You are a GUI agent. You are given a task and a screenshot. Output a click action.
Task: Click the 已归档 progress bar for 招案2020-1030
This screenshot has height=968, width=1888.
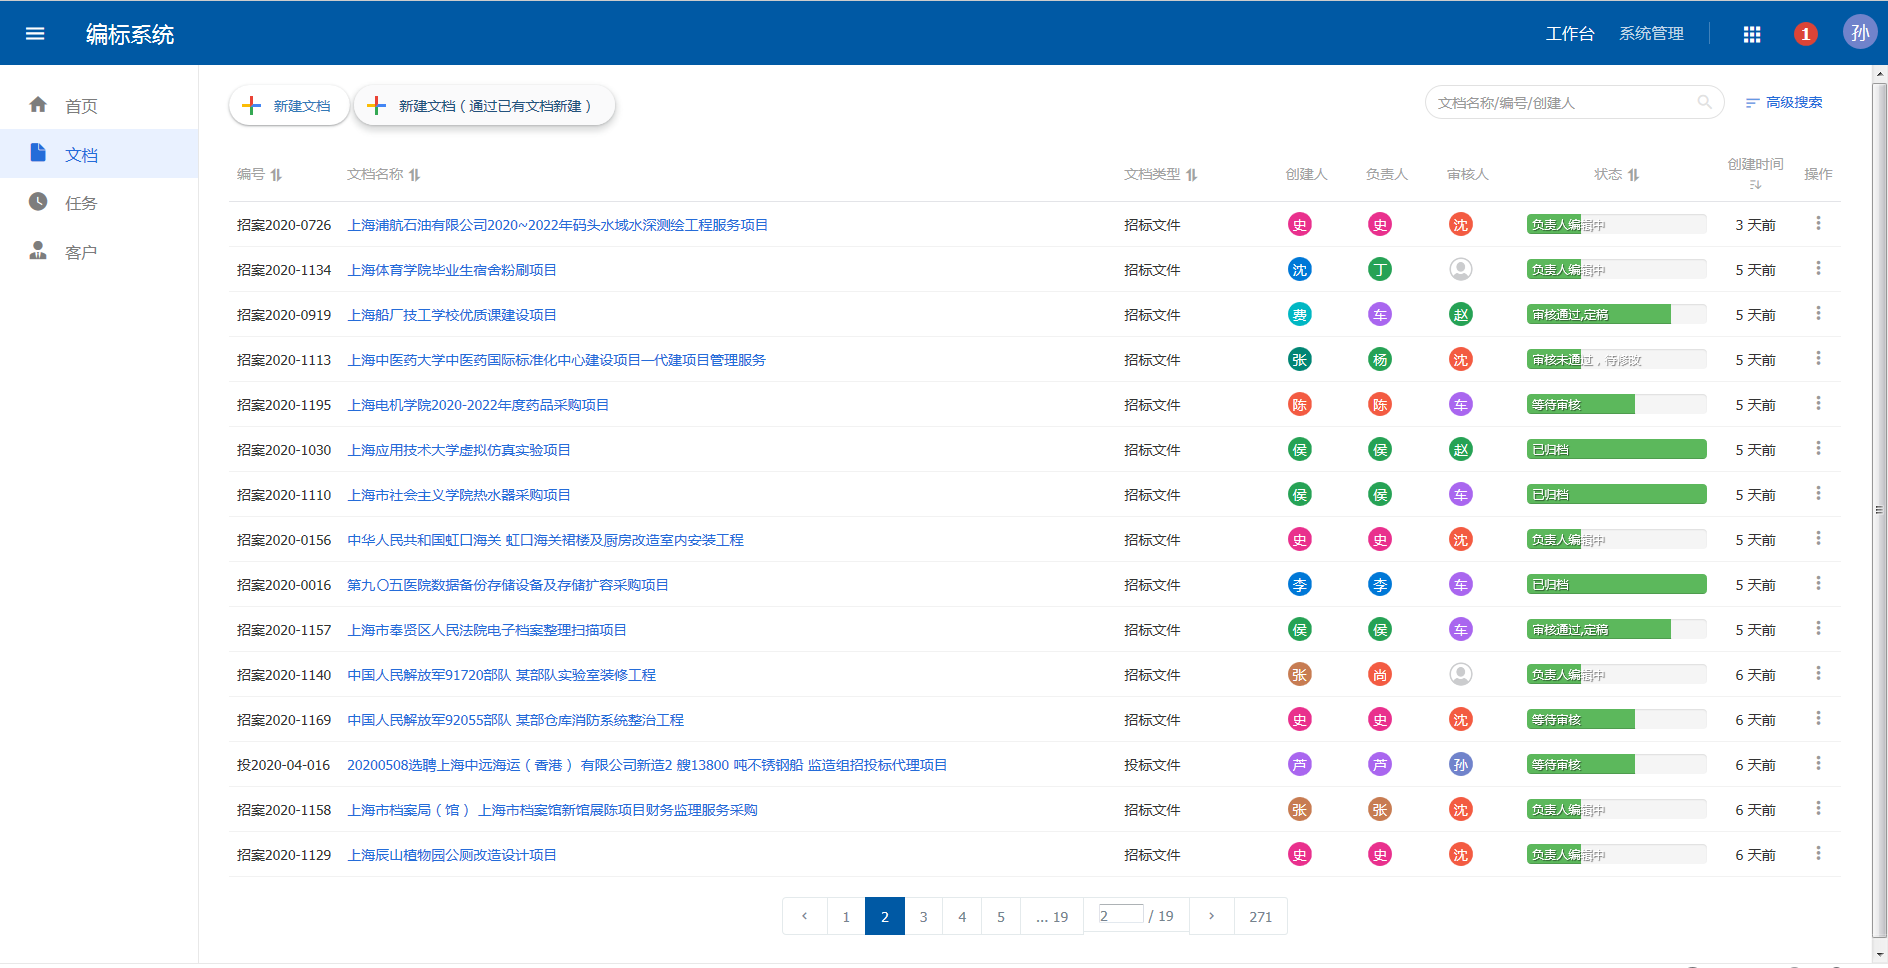click(1616, 450)
